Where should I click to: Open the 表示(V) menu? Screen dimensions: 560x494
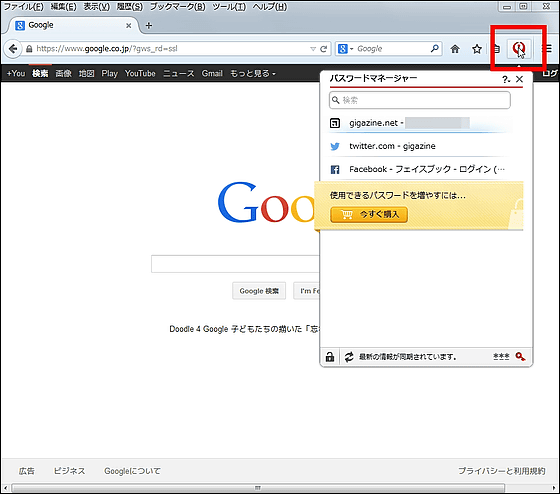[x=96, y=6]
